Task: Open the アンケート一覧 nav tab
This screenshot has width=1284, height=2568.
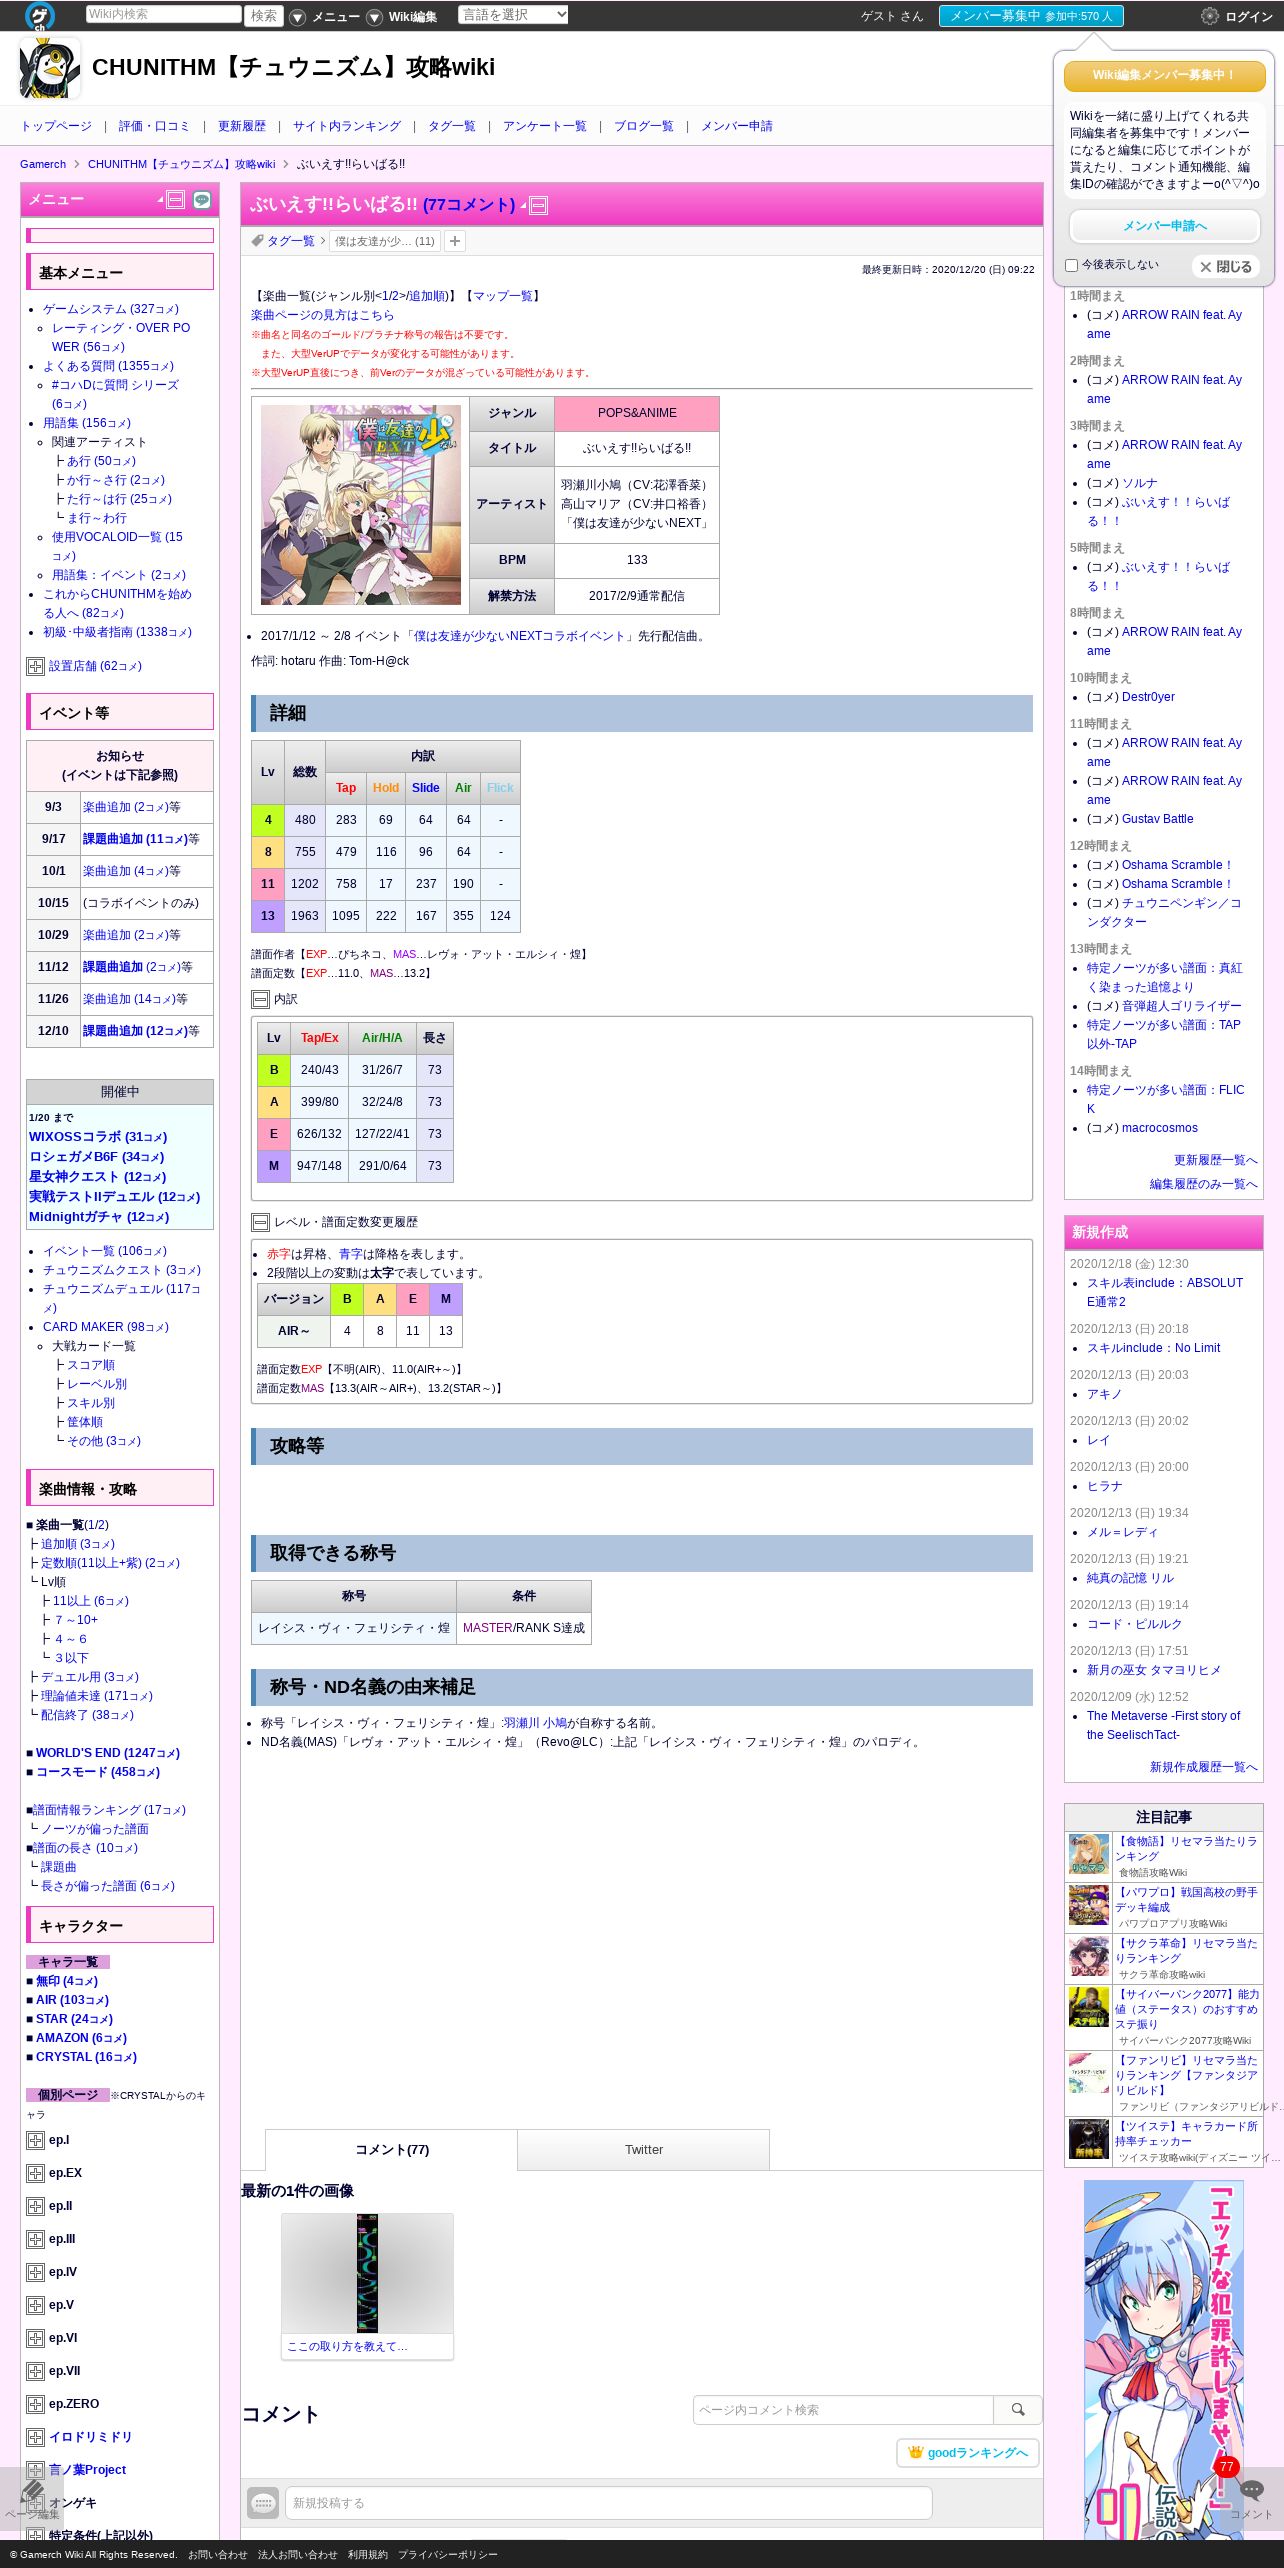Action: tap(545, 126)
